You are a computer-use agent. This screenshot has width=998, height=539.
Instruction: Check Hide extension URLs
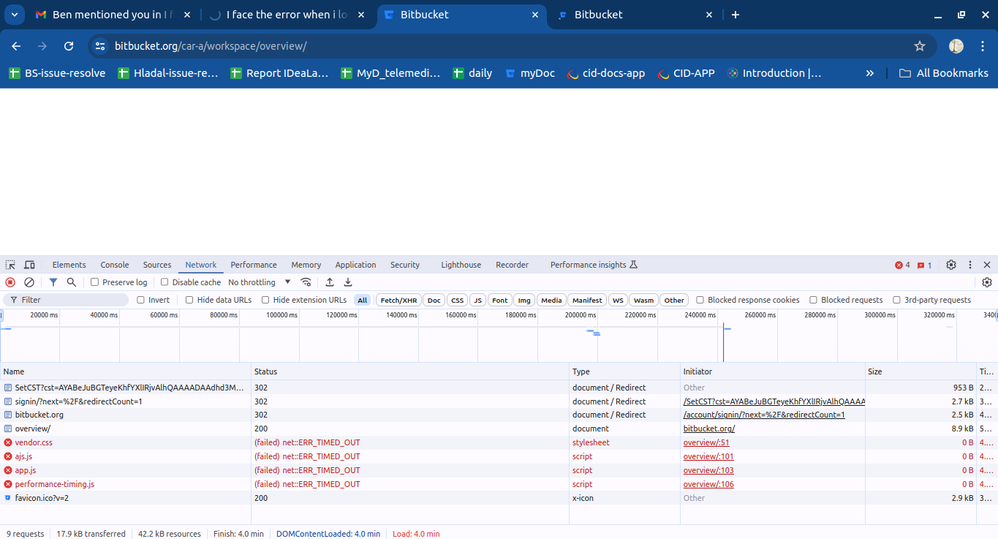pyautogui.click(x=265, y=300)
